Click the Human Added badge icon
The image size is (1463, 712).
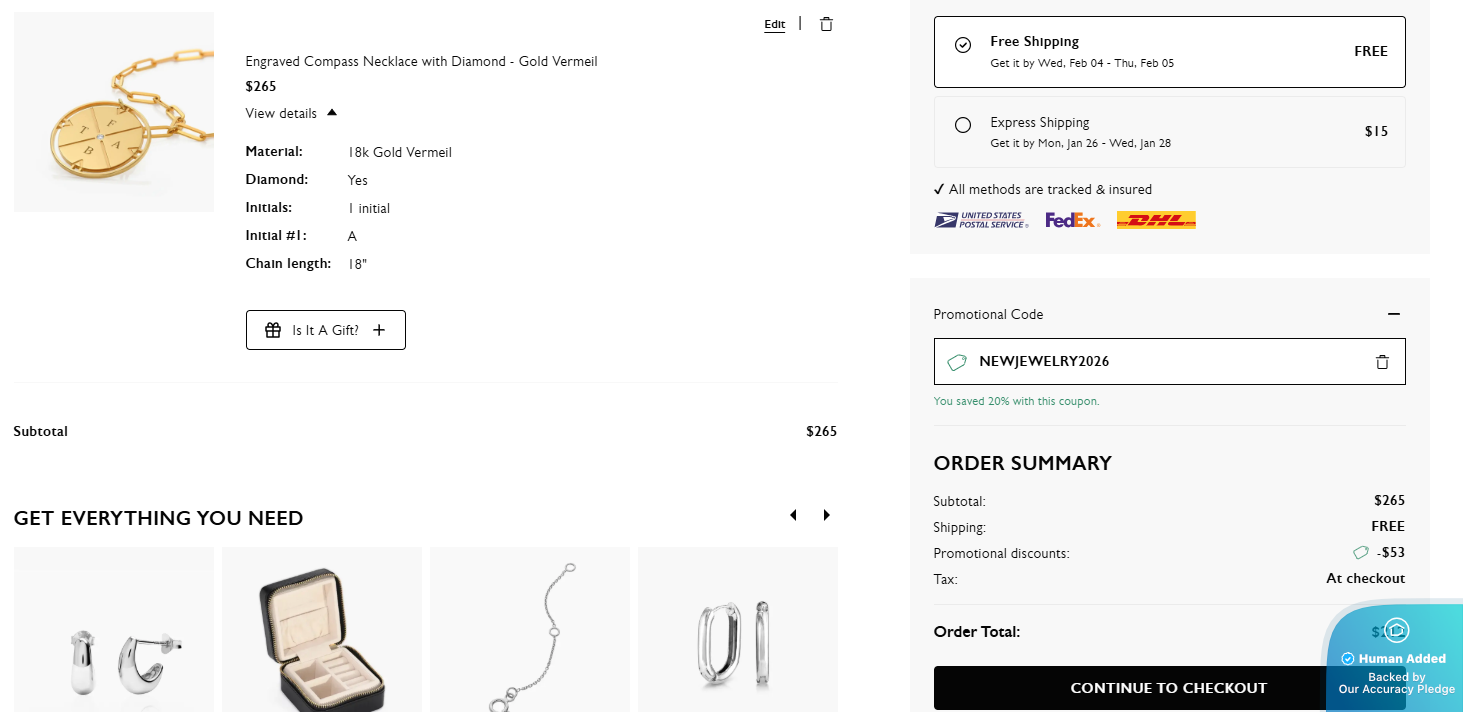(1396, 631)
